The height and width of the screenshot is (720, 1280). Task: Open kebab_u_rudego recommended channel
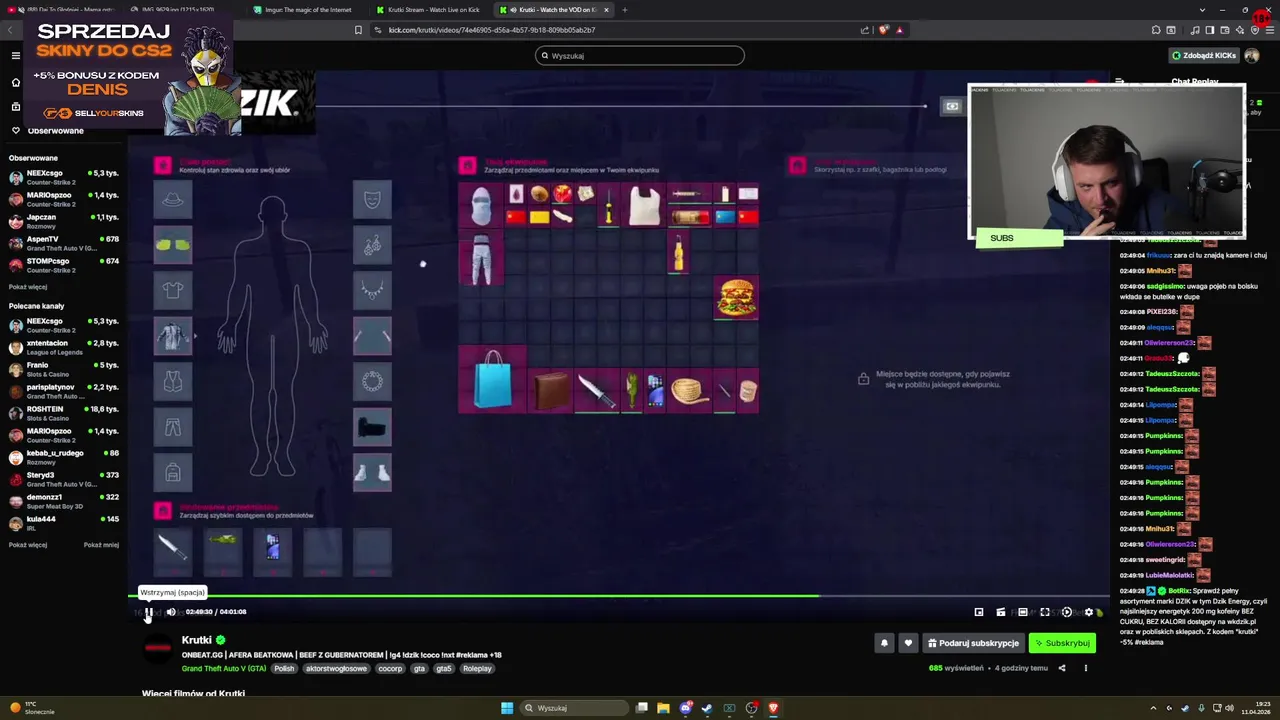click(64, 457)
